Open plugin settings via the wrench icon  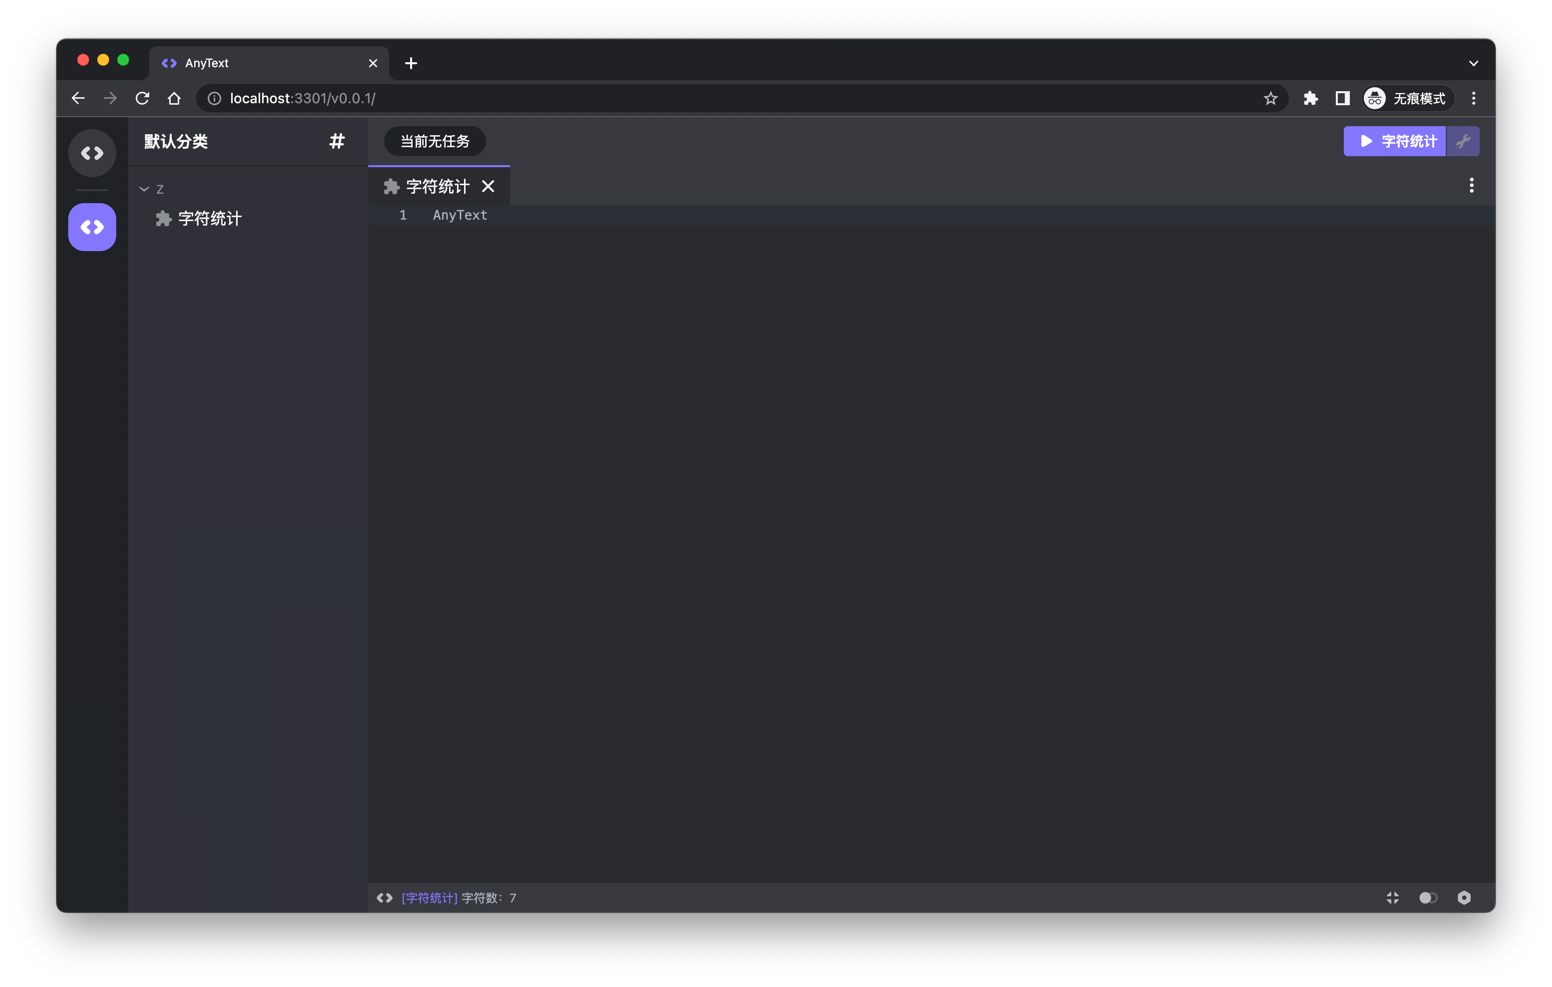point(1463,141)
